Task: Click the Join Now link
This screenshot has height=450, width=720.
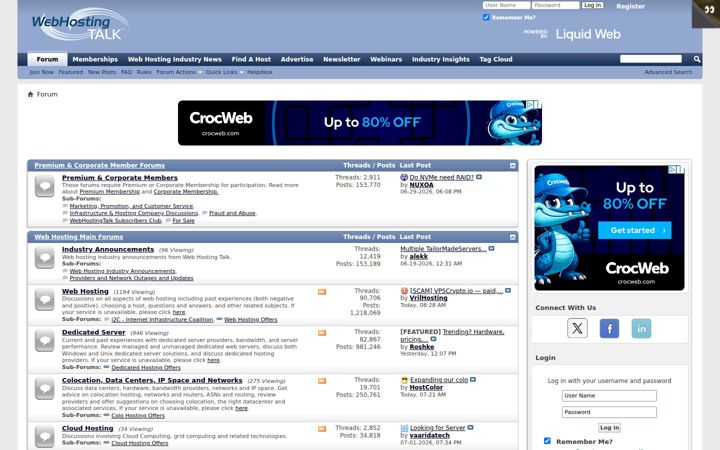Action: 41,72
